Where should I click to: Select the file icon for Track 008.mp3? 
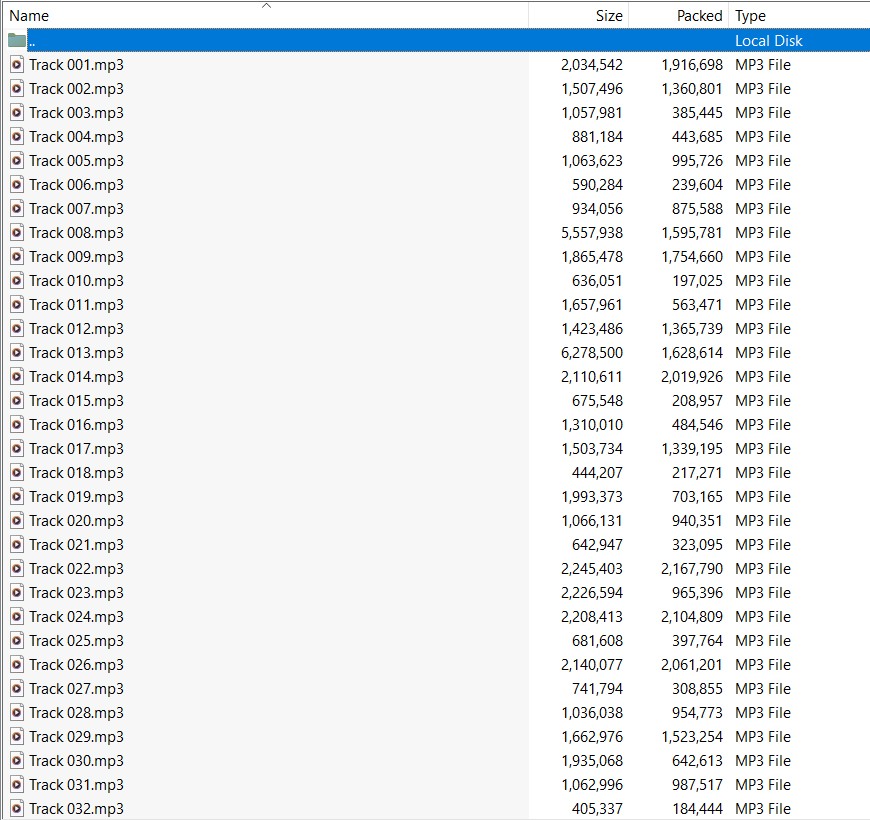pos(16,233)
